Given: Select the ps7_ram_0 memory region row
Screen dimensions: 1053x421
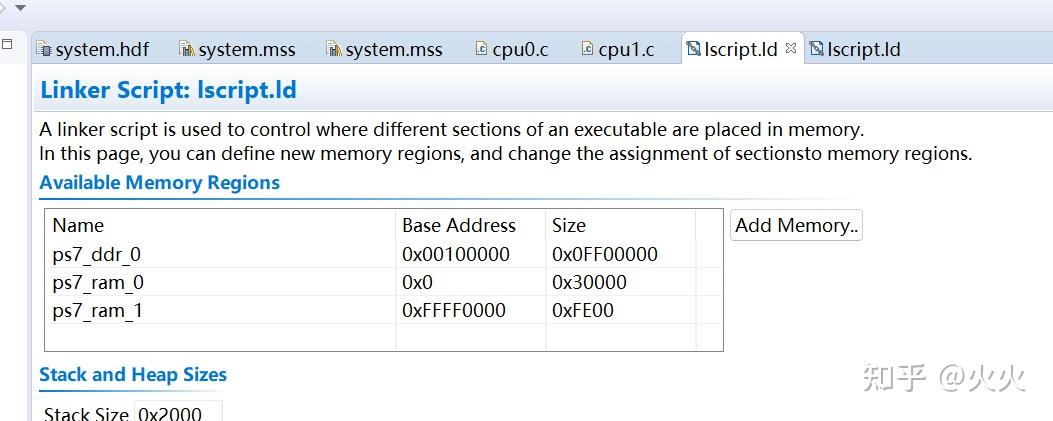Looking at the screenshot, I should click(x=383, y=283).
